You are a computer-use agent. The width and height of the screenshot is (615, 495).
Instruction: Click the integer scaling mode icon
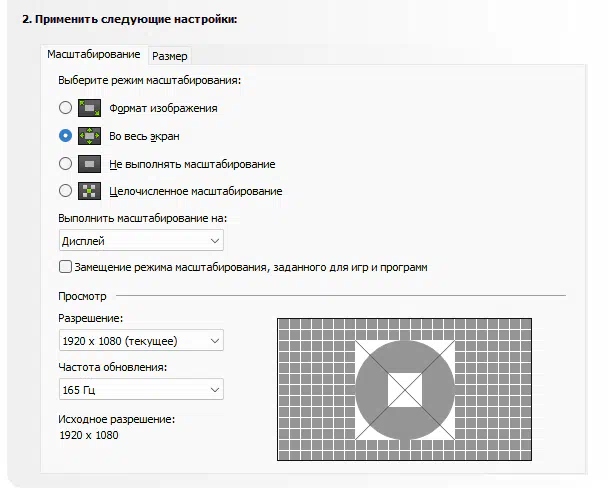89,191
